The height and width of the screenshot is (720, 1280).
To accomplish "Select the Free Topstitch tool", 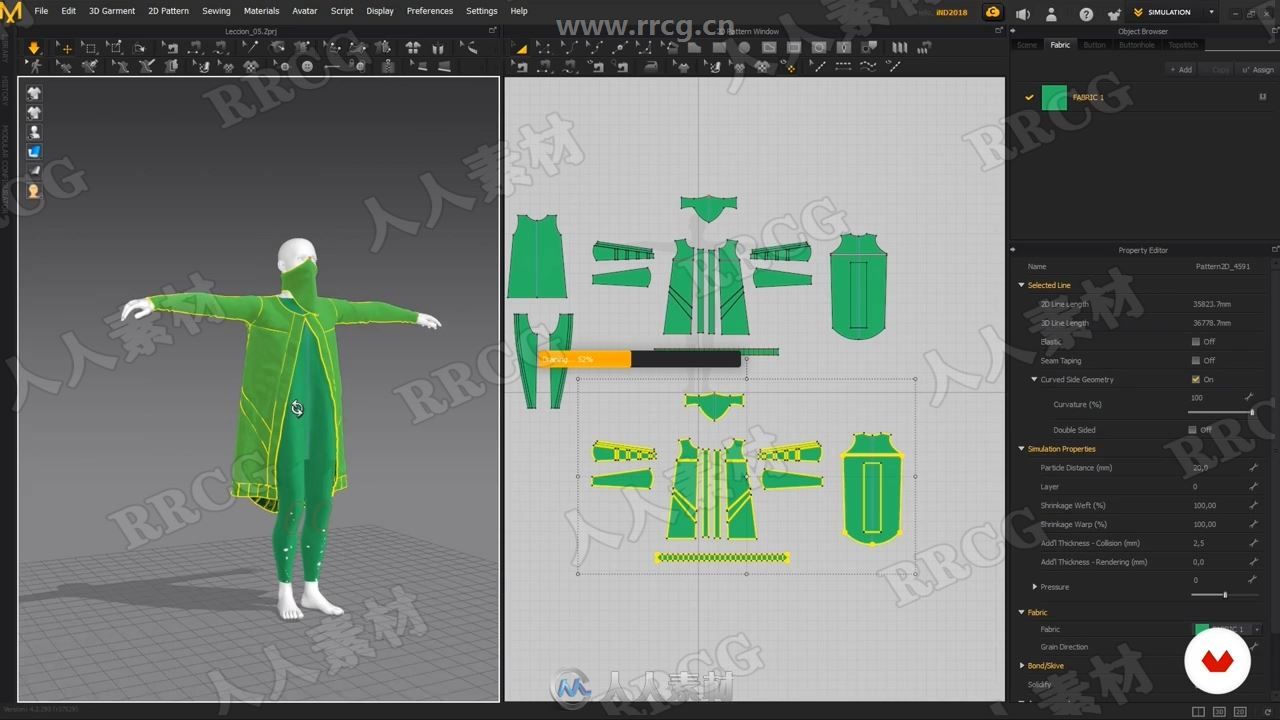I will [x=867, y=66].
